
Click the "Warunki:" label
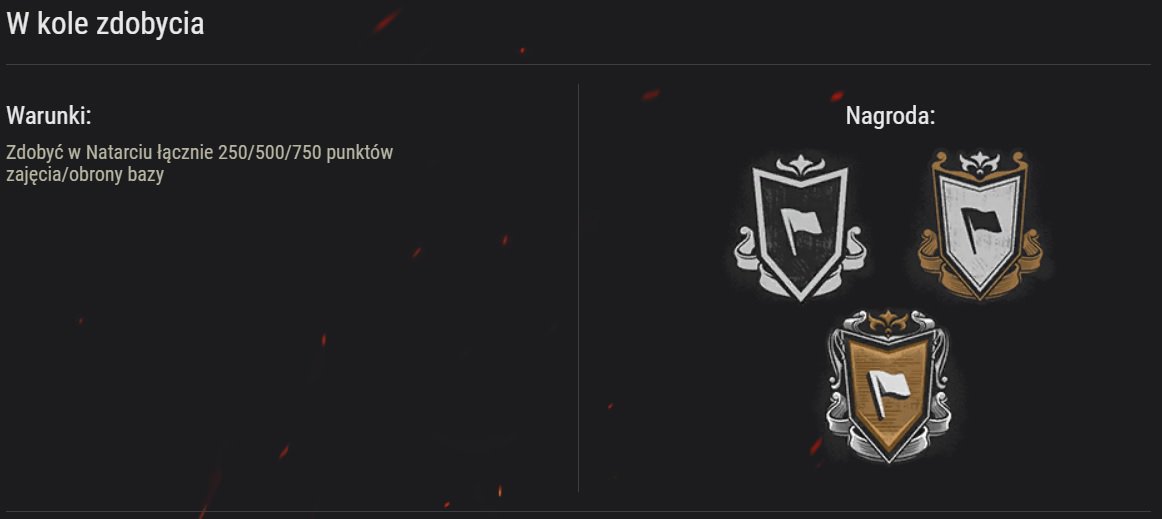[x=49, y=116]
